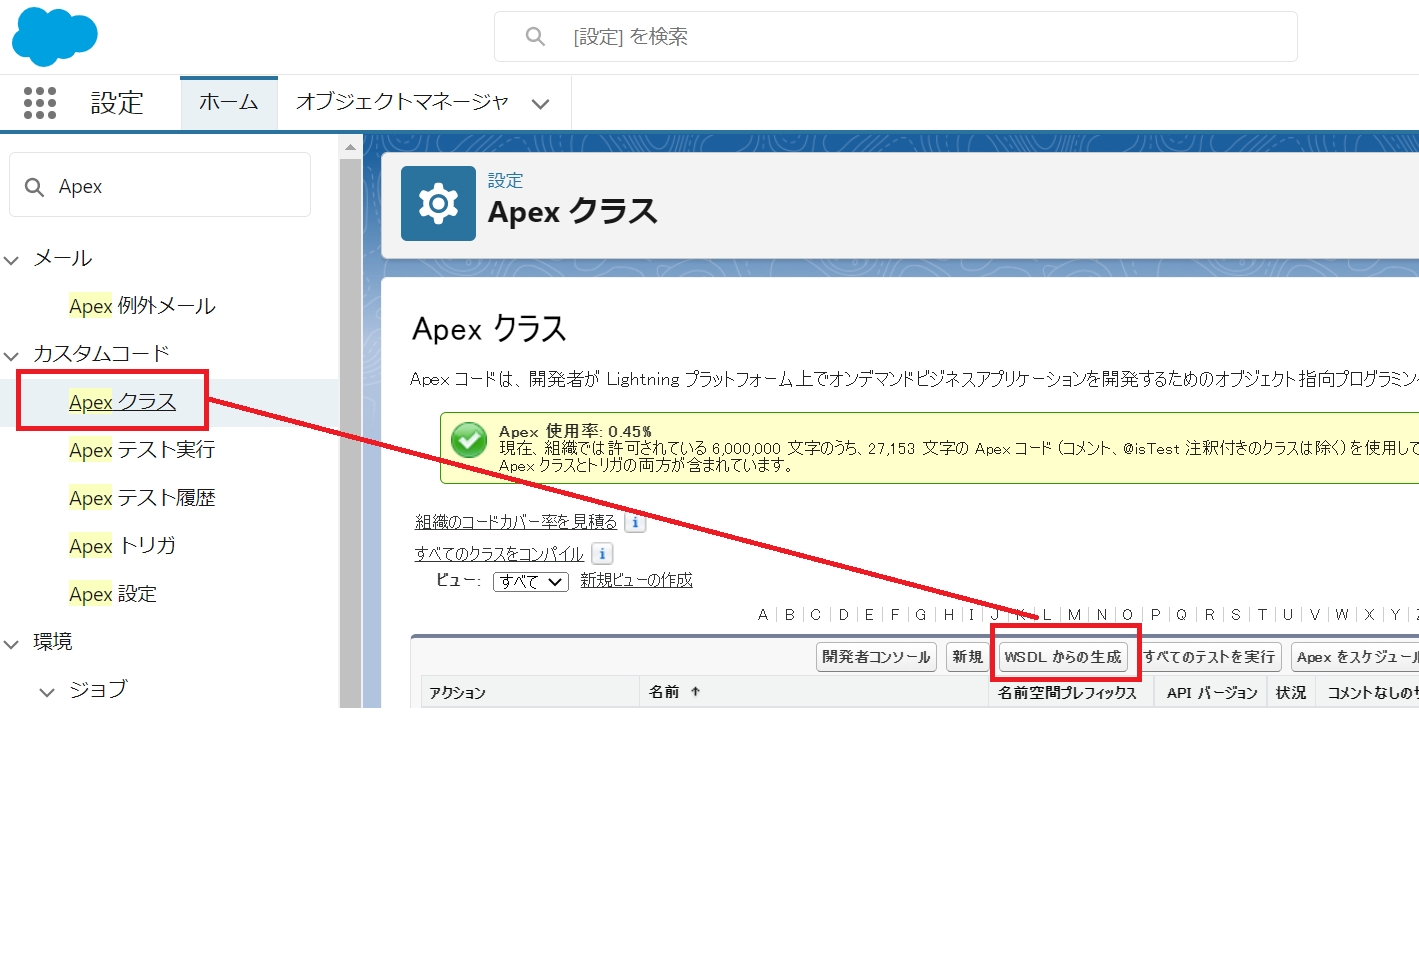
Task: Filter list by letter A
Action: tap(763, 615)
